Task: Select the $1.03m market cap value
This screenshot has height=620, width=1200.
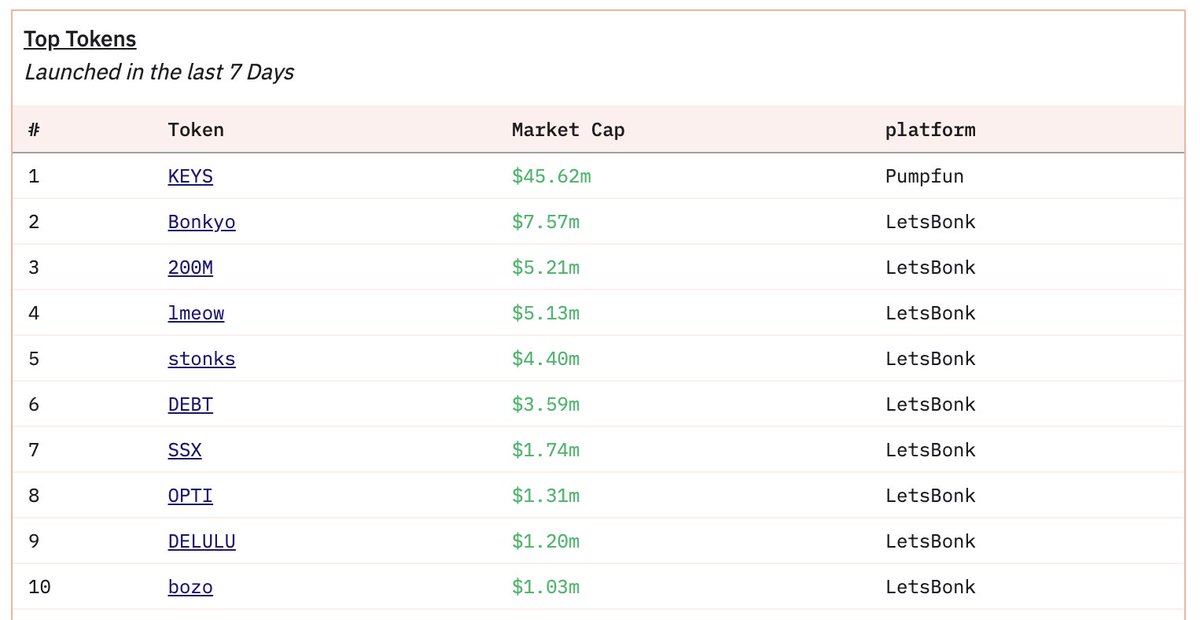Action: (545, 587)
